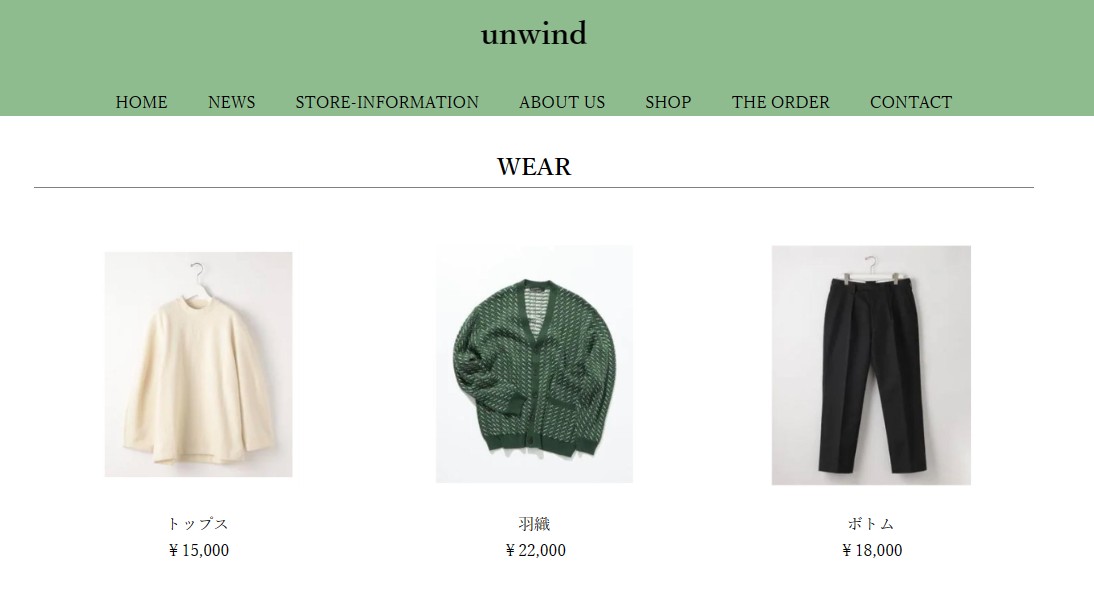Screen dimensions: 1094x603
Task: Open STORE-INFORMATION in the navigation
Action: click(x=387, y=103)
